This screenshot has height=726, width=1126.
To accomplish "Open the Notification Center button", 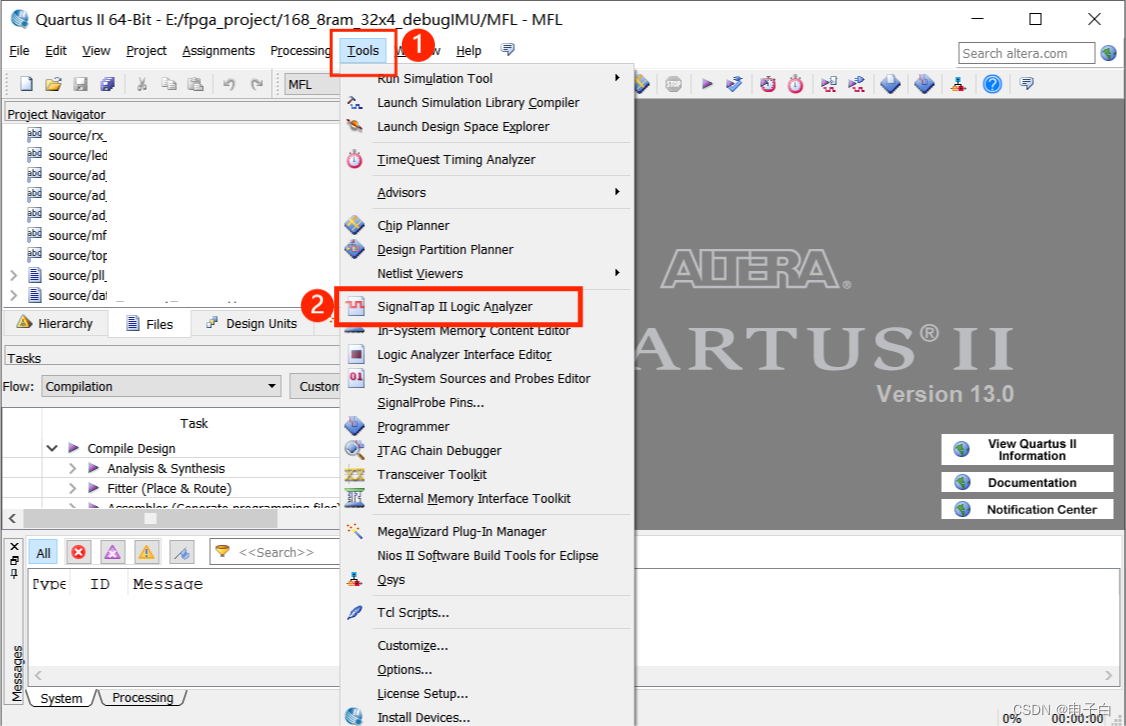I will (1027, 509).
